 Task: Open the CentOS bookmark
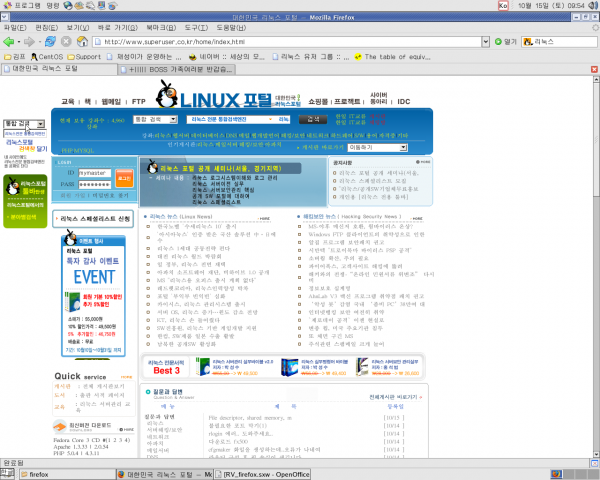tap(47, 57)
